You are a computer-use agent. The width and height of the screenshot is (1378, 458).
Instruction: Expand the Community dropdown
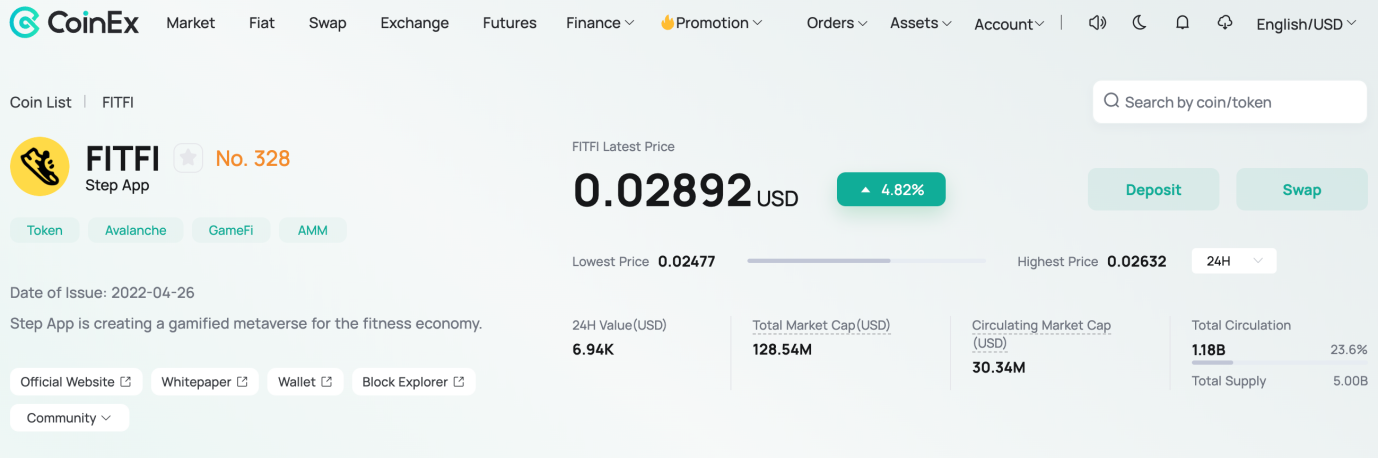69,418
